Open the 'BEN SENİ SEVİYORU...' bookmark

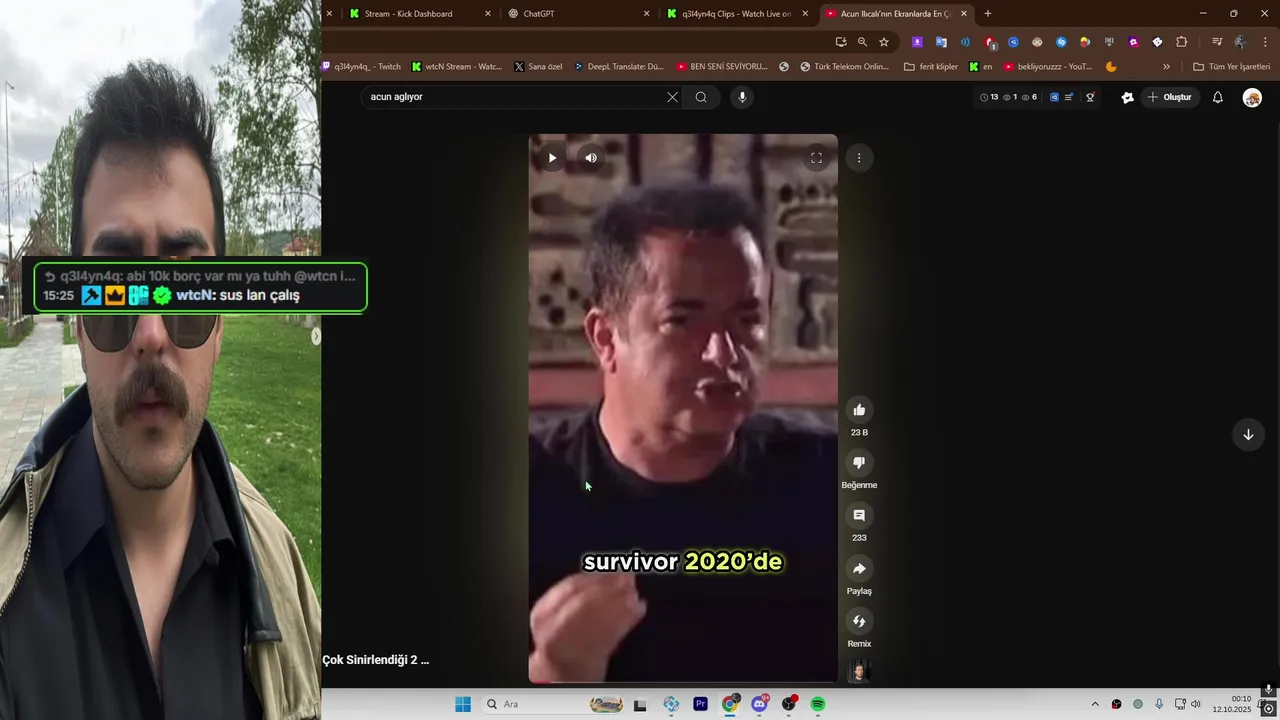(x=722, y=67)
